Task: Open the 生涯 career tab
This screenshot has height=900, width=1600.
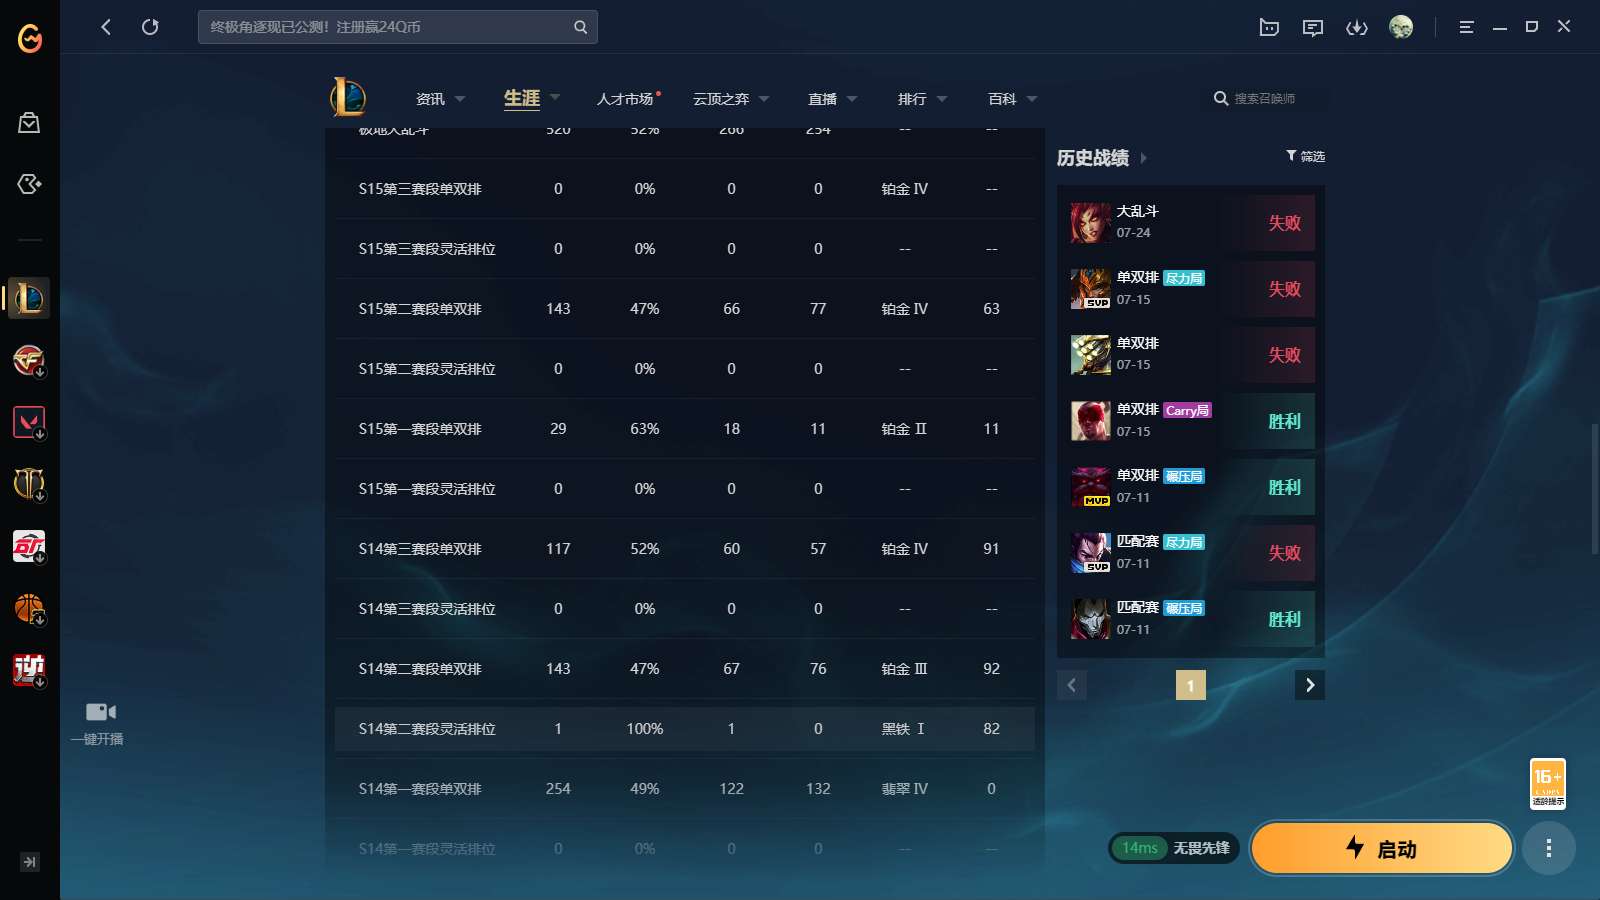Action: point(522,98)
